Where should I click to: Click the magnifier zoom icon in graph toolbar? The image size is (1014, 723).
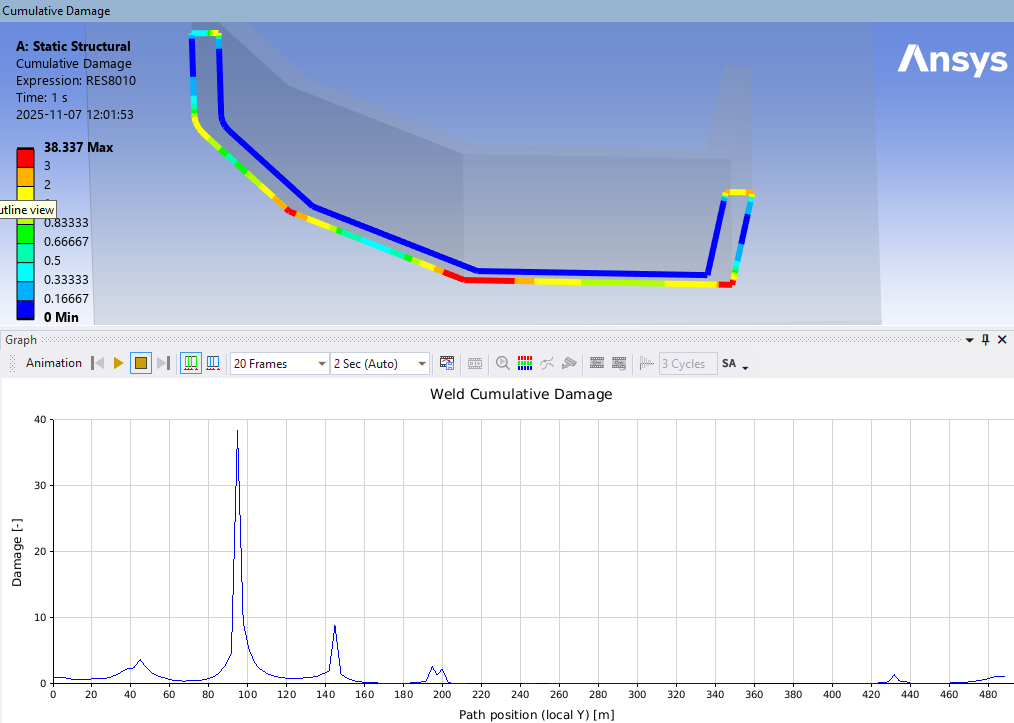(x=502, y=364)
